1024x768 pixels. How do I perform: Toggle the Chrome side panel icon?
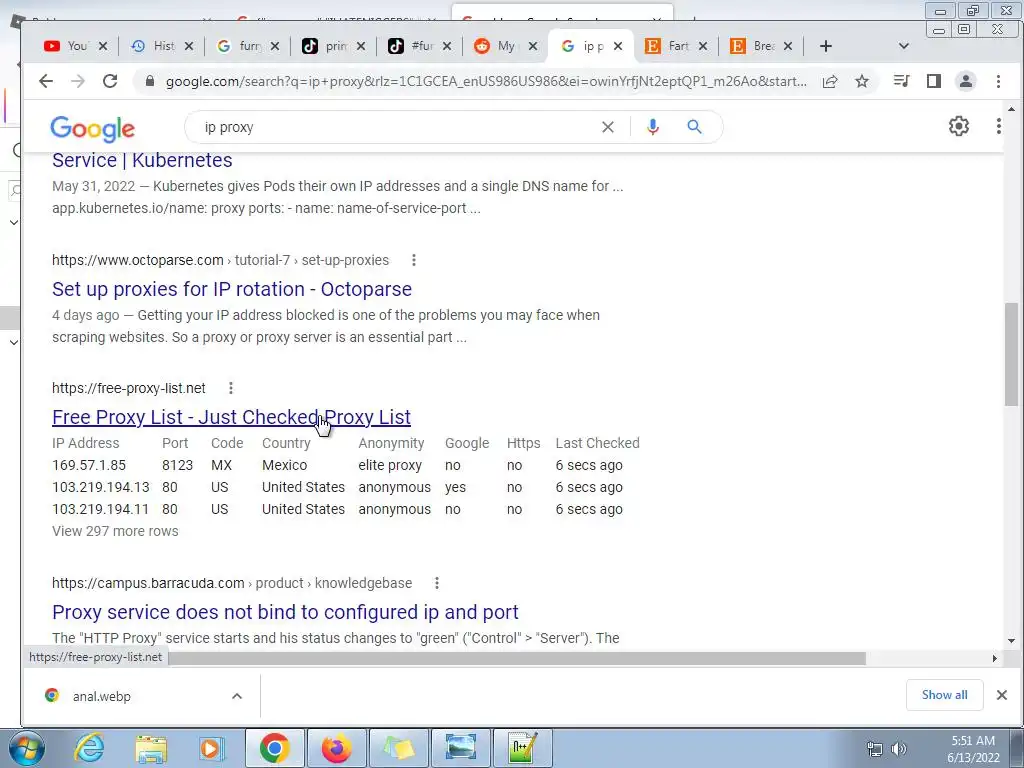(x=934, y=81)
